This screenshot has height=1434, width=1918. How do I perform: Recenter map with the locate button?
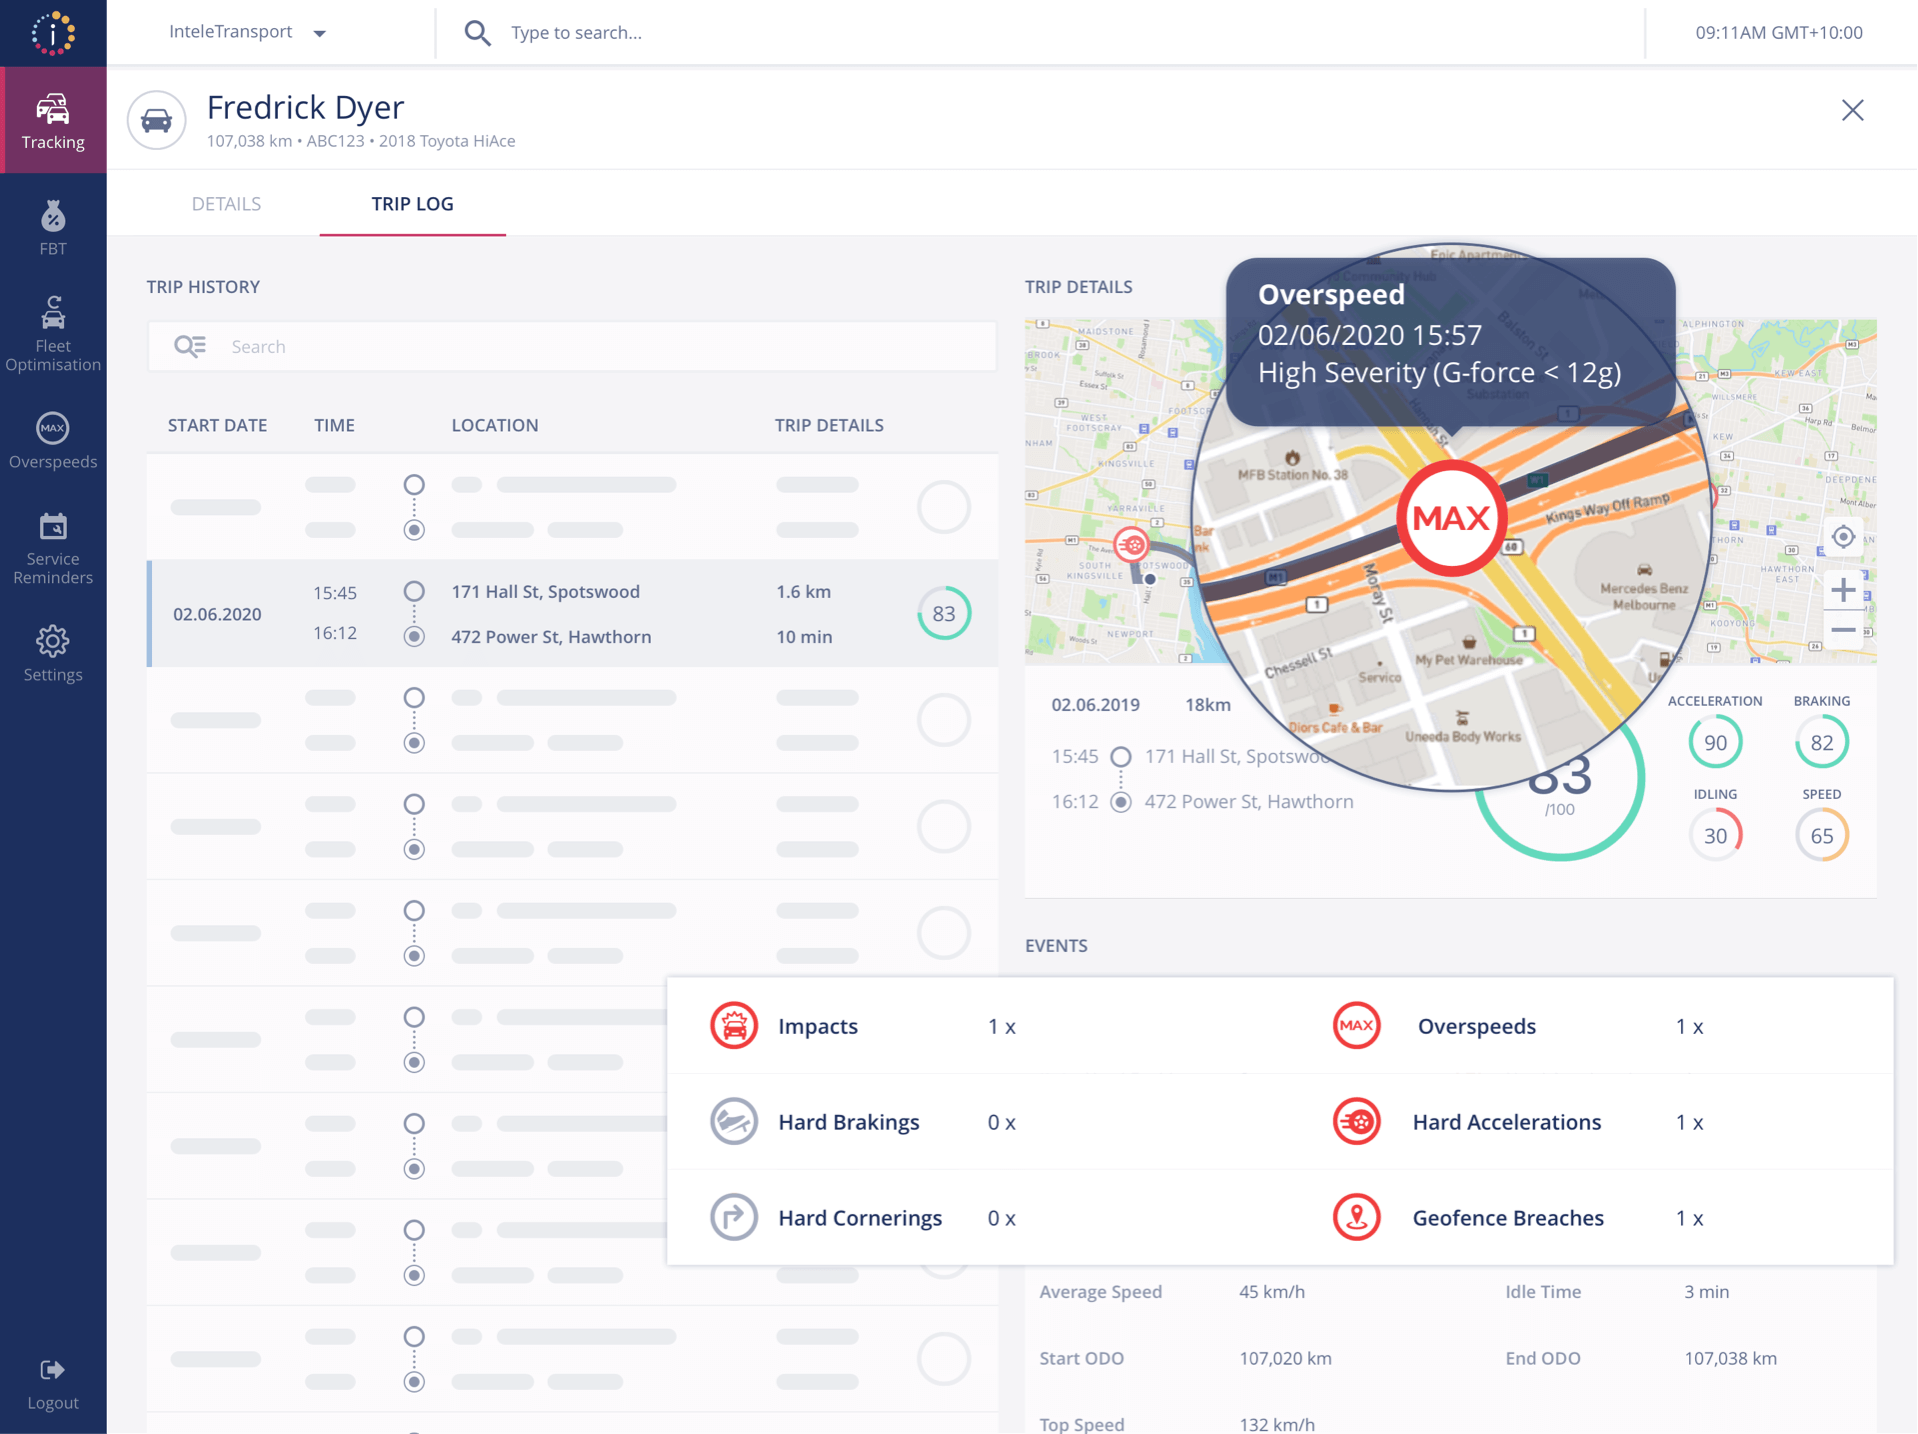coord(1842,537)
